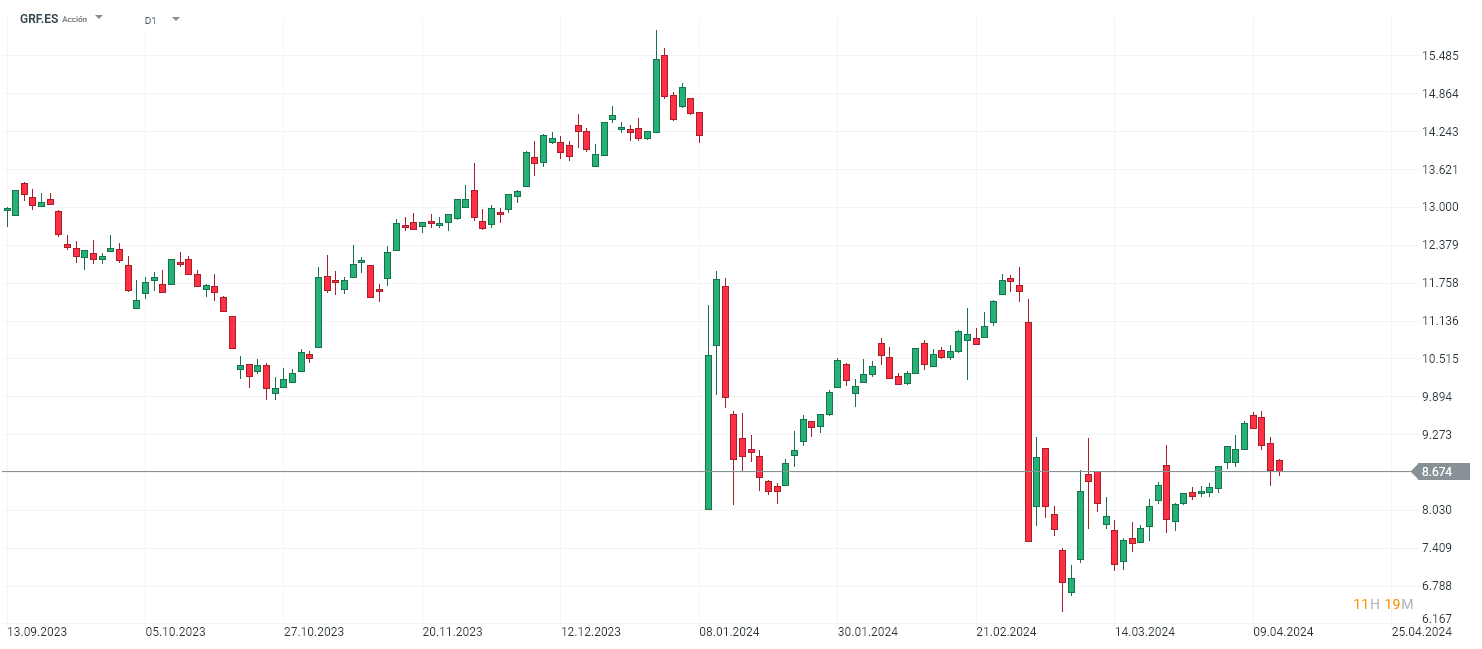Select the 13.09.2023 date on time axis
The height and width of the screenshot is (649, 1482).
(37, 632)
